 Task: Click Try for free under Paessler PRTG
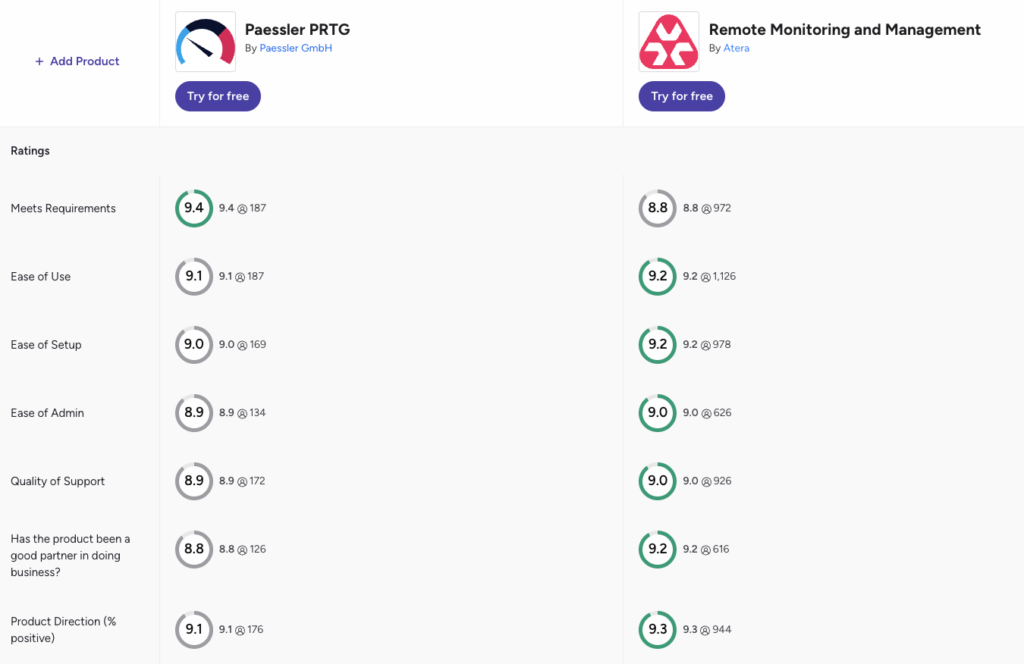(218, 96)
